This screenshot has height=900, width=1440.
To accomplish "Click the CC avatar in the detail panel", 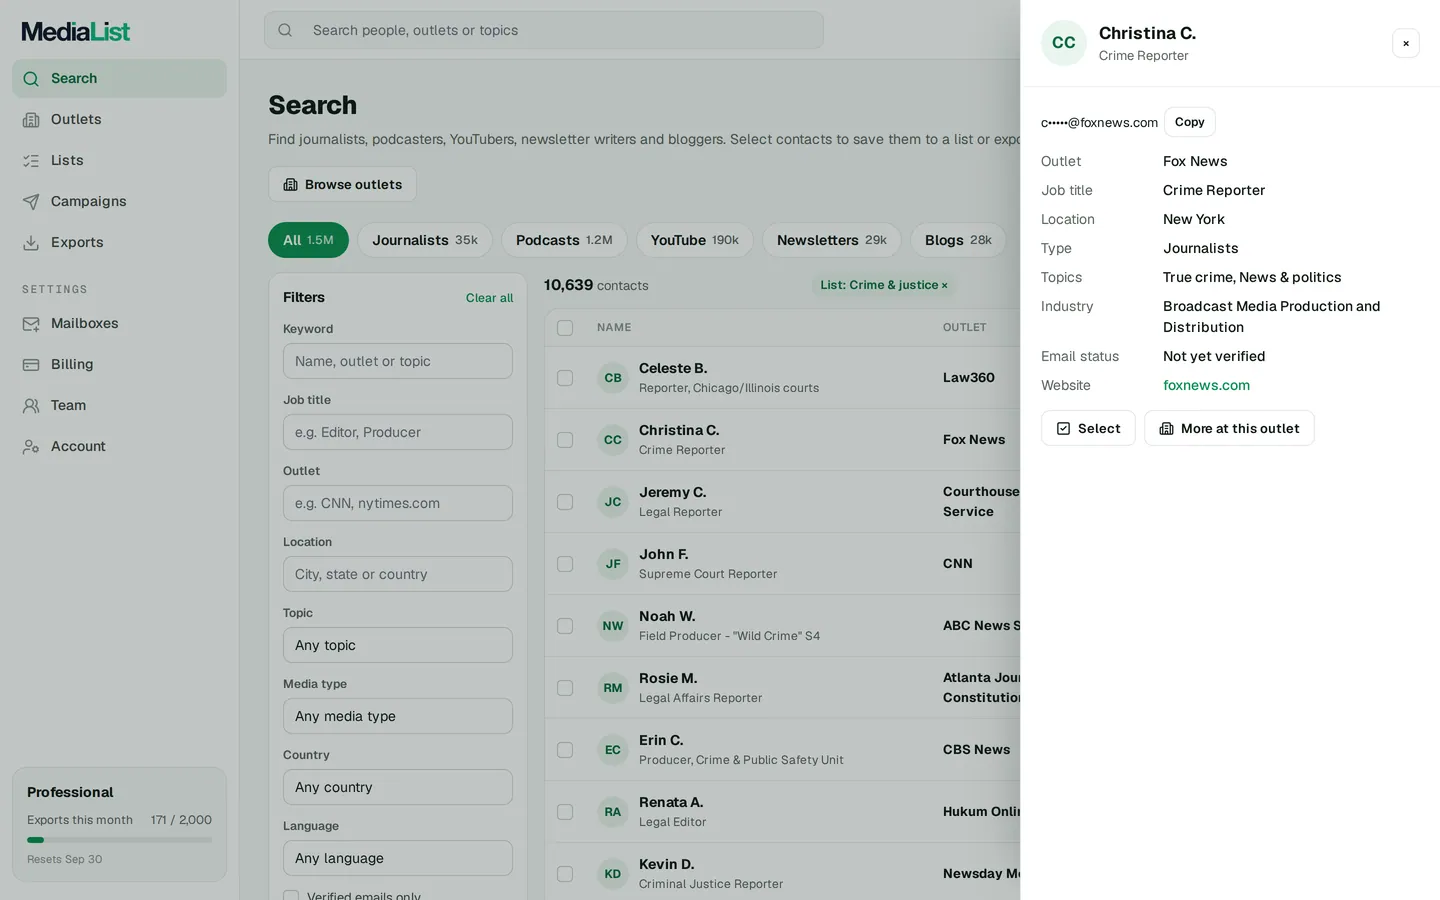I will 1064,43.
